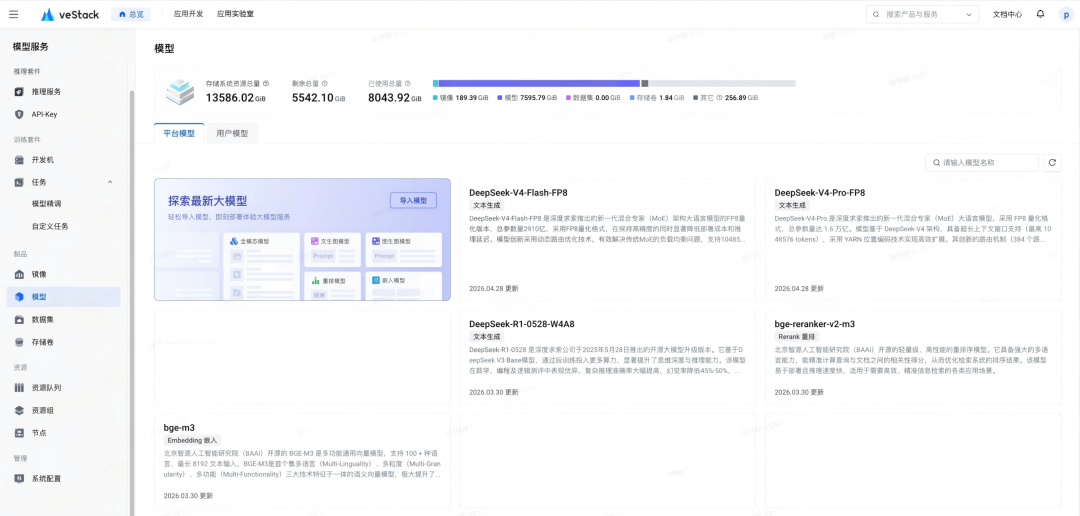
Task: Open the DeepSeek-R1-0528-W4A8 model card
Action: tap(608, 357)
